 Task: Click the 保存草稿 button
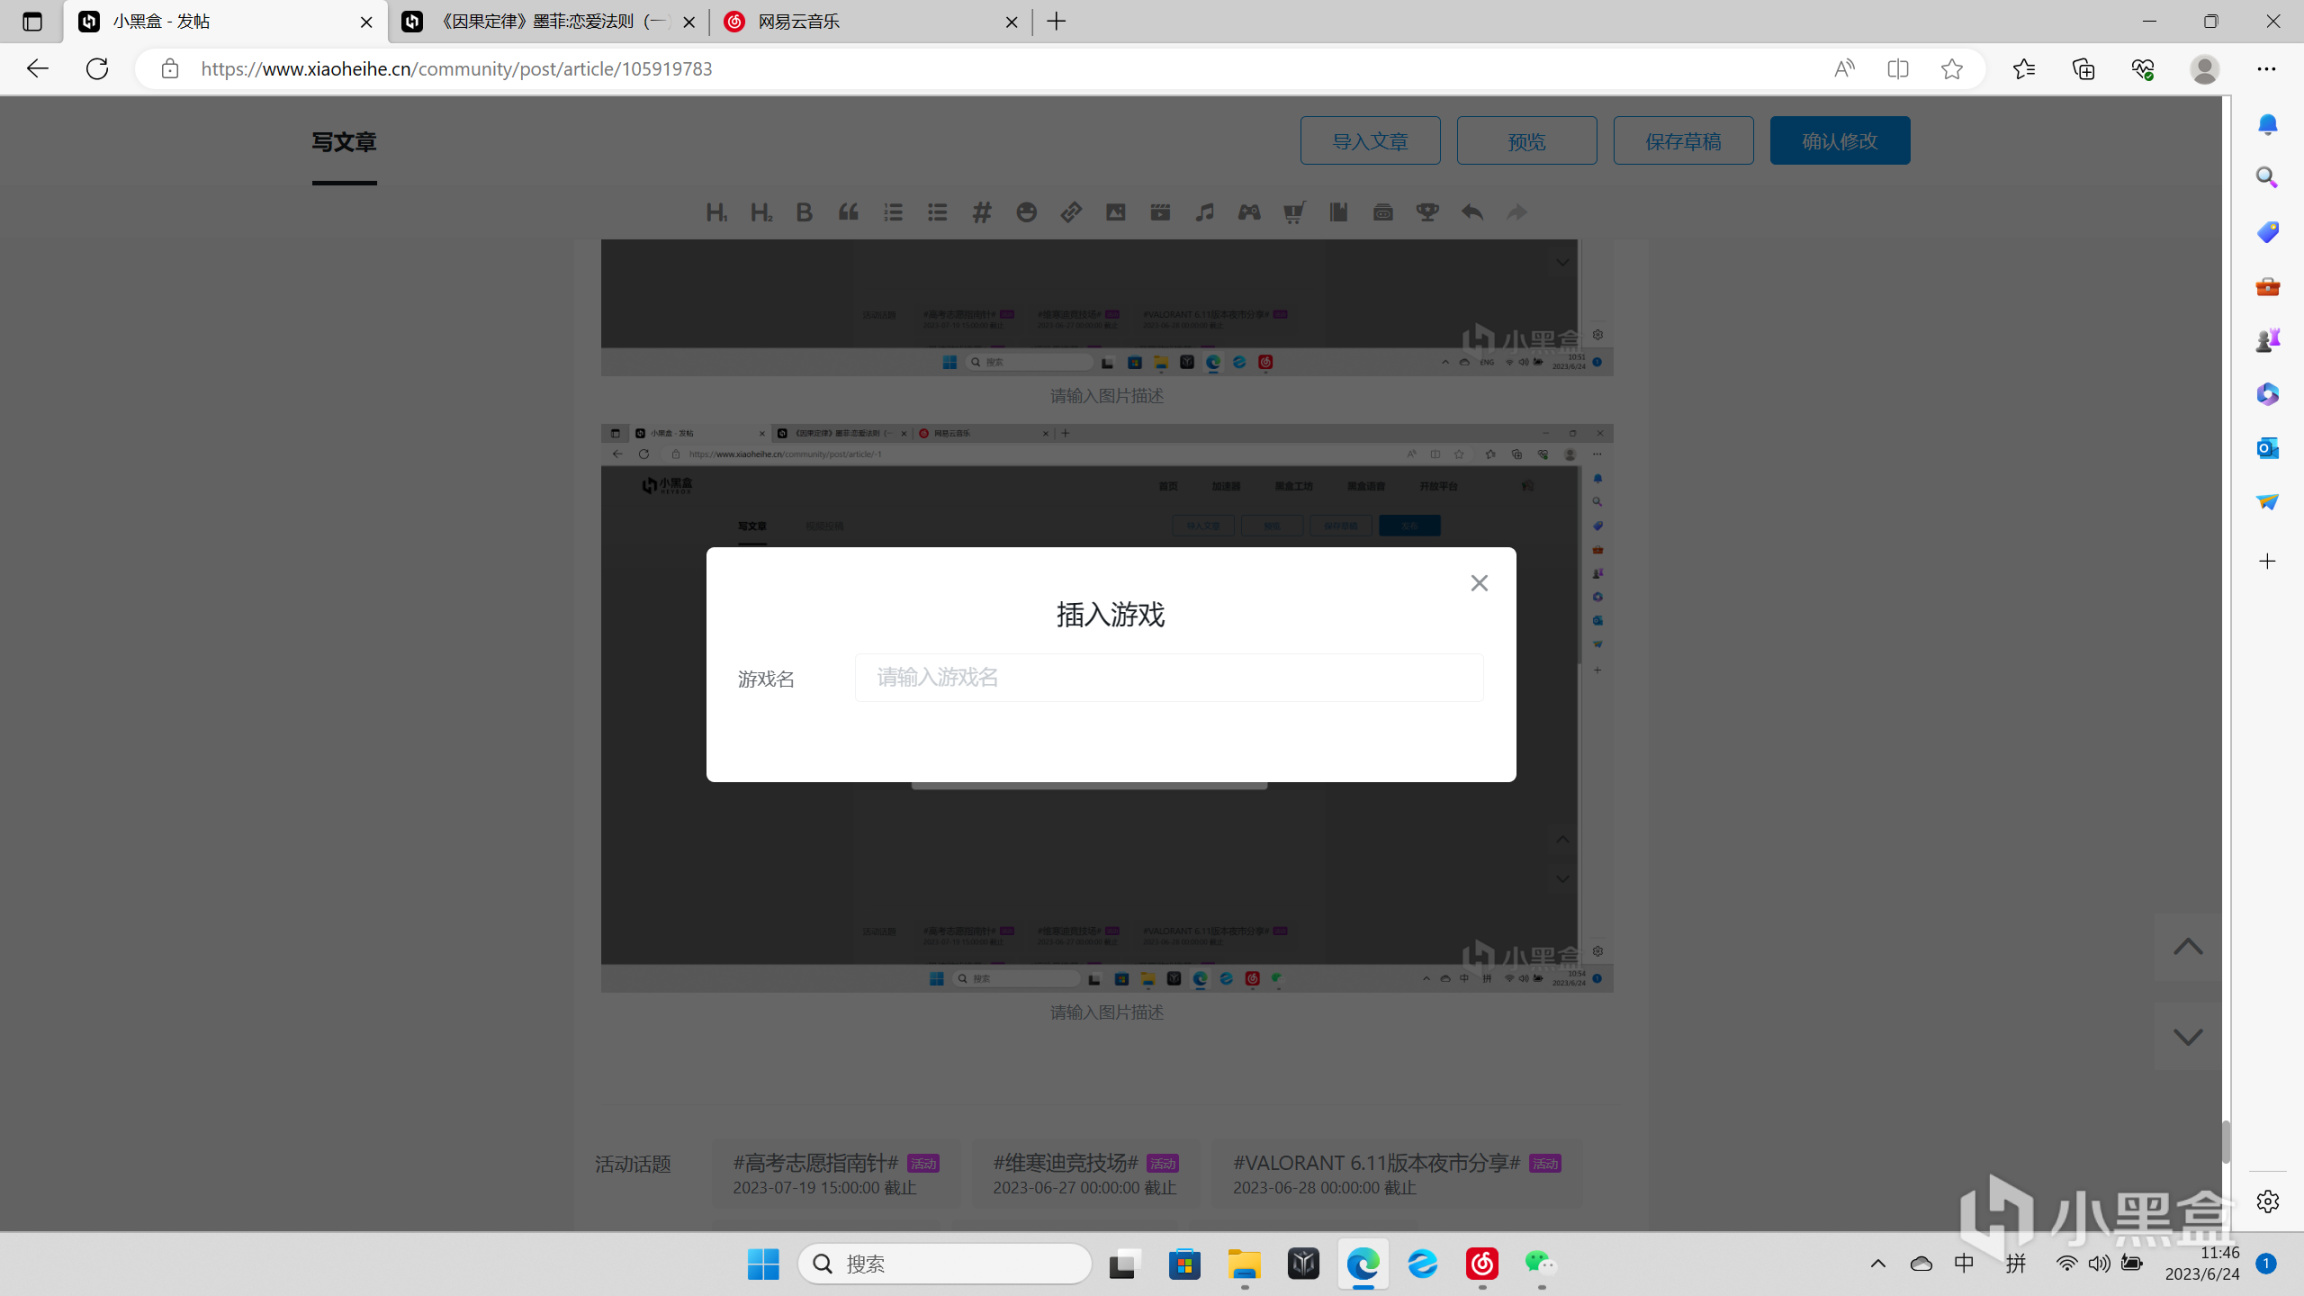tap(1682, 141)
